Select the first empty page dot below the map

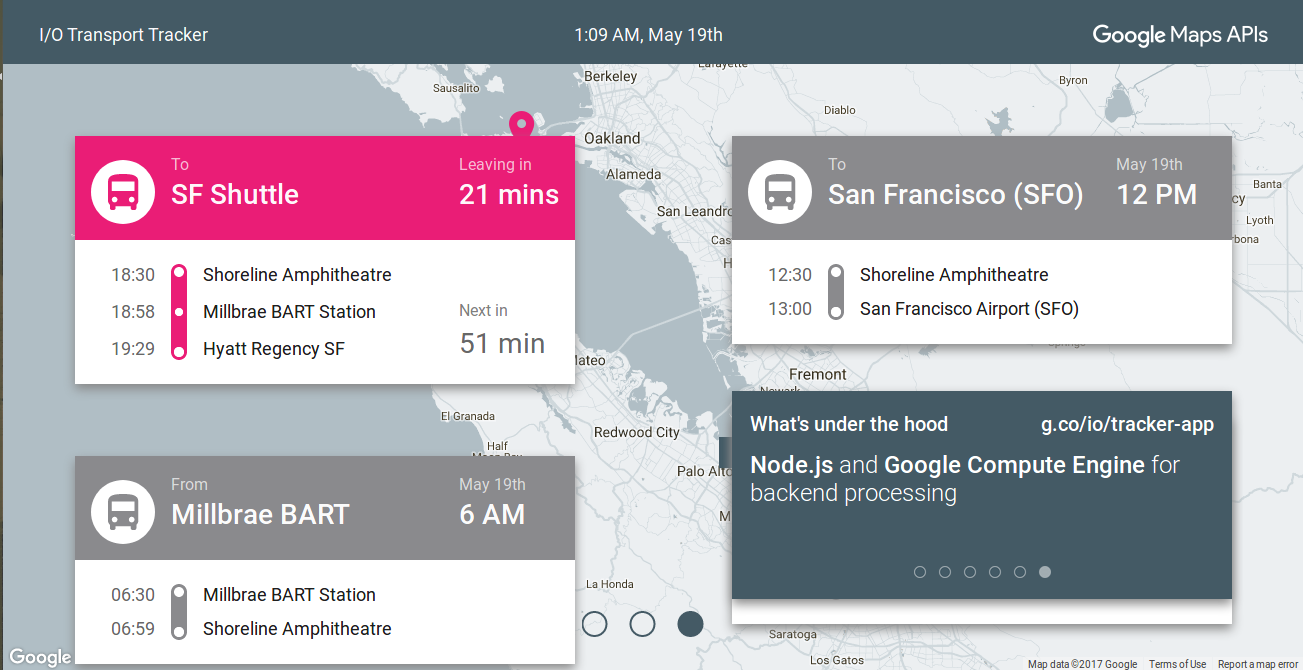click(594, 624)
